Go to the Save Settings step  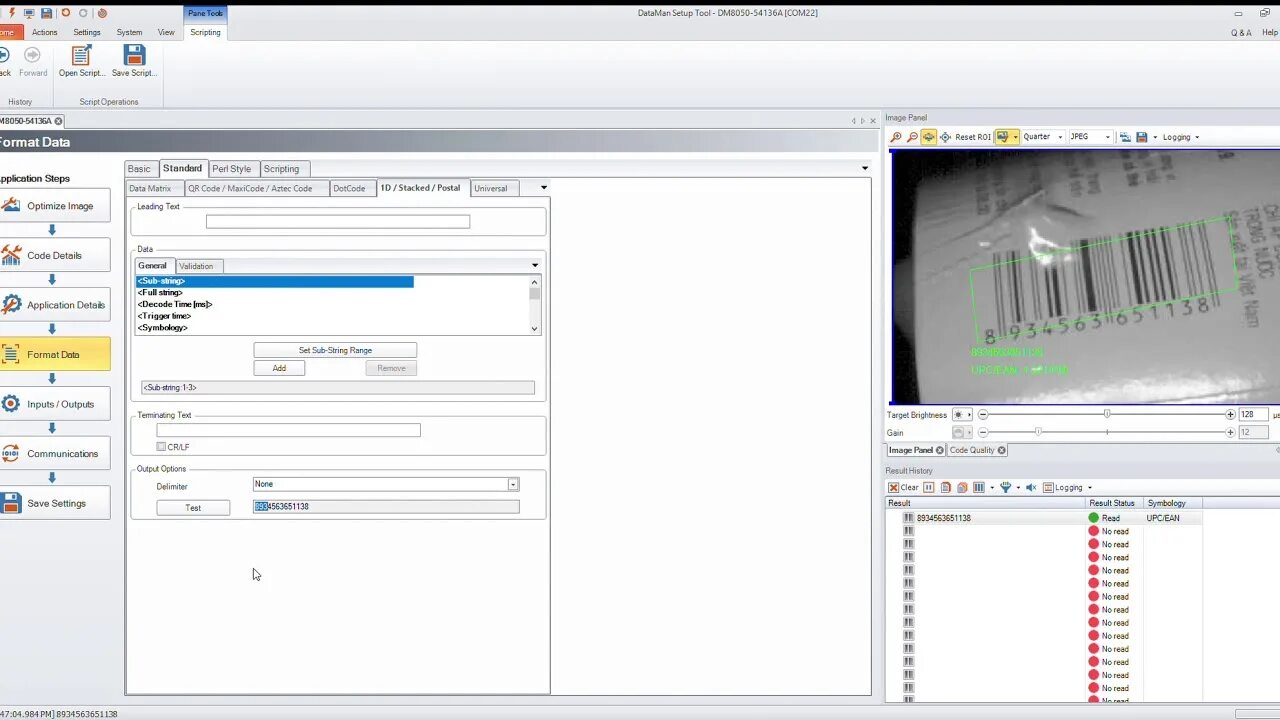[x=54, y=503]
